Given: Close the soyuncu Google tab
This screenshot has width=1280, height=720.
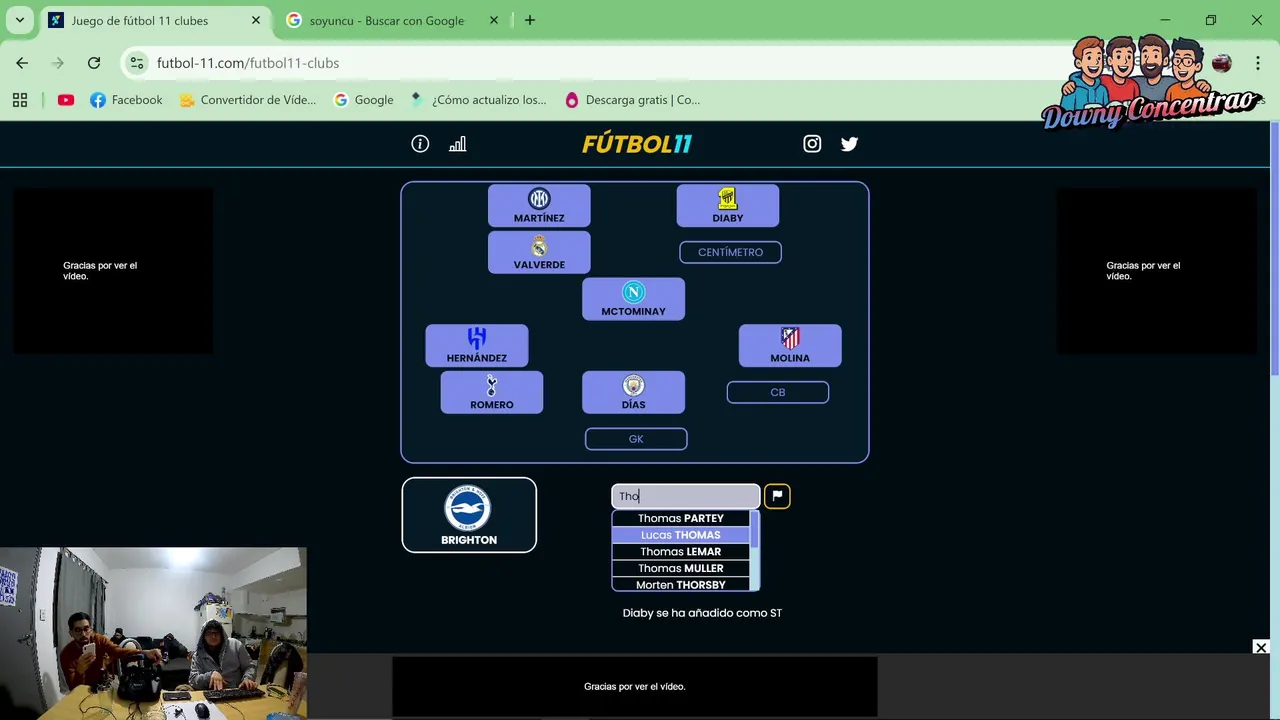Looking at the screenshot, I should click(x=493, y=20).
